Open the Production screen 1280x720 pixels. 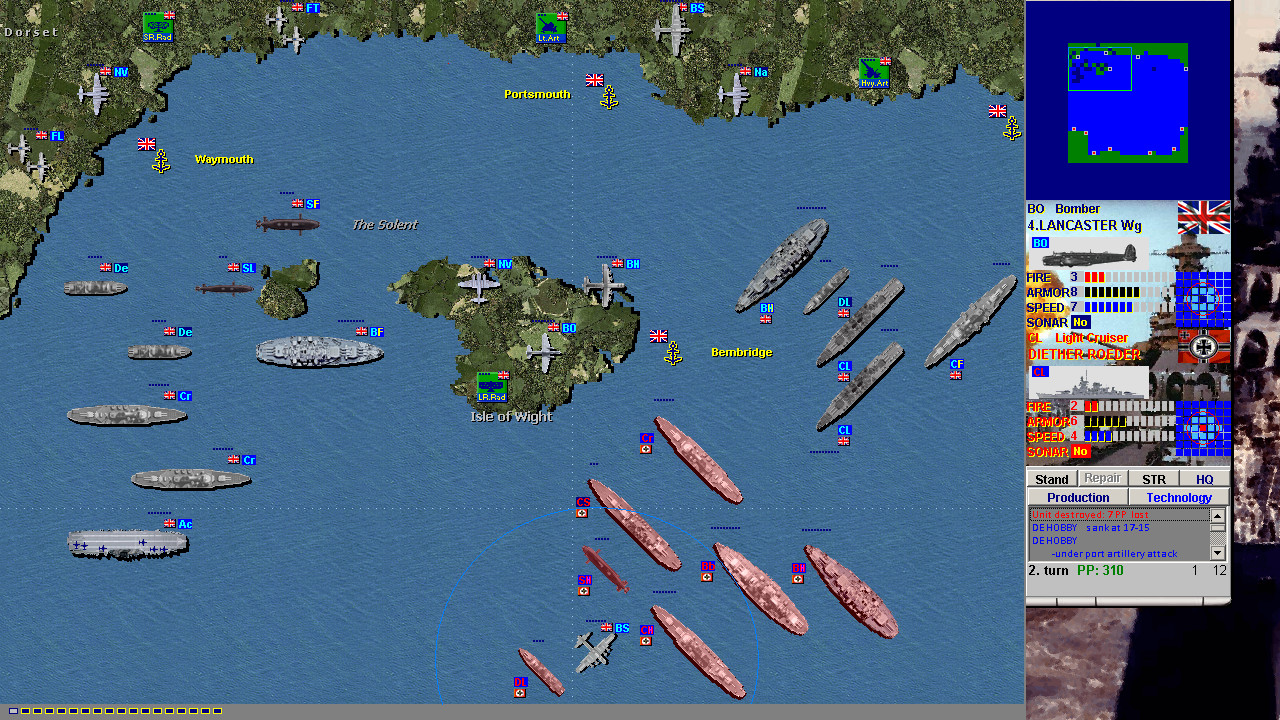pyautogui.click(x=1077, y=497)
